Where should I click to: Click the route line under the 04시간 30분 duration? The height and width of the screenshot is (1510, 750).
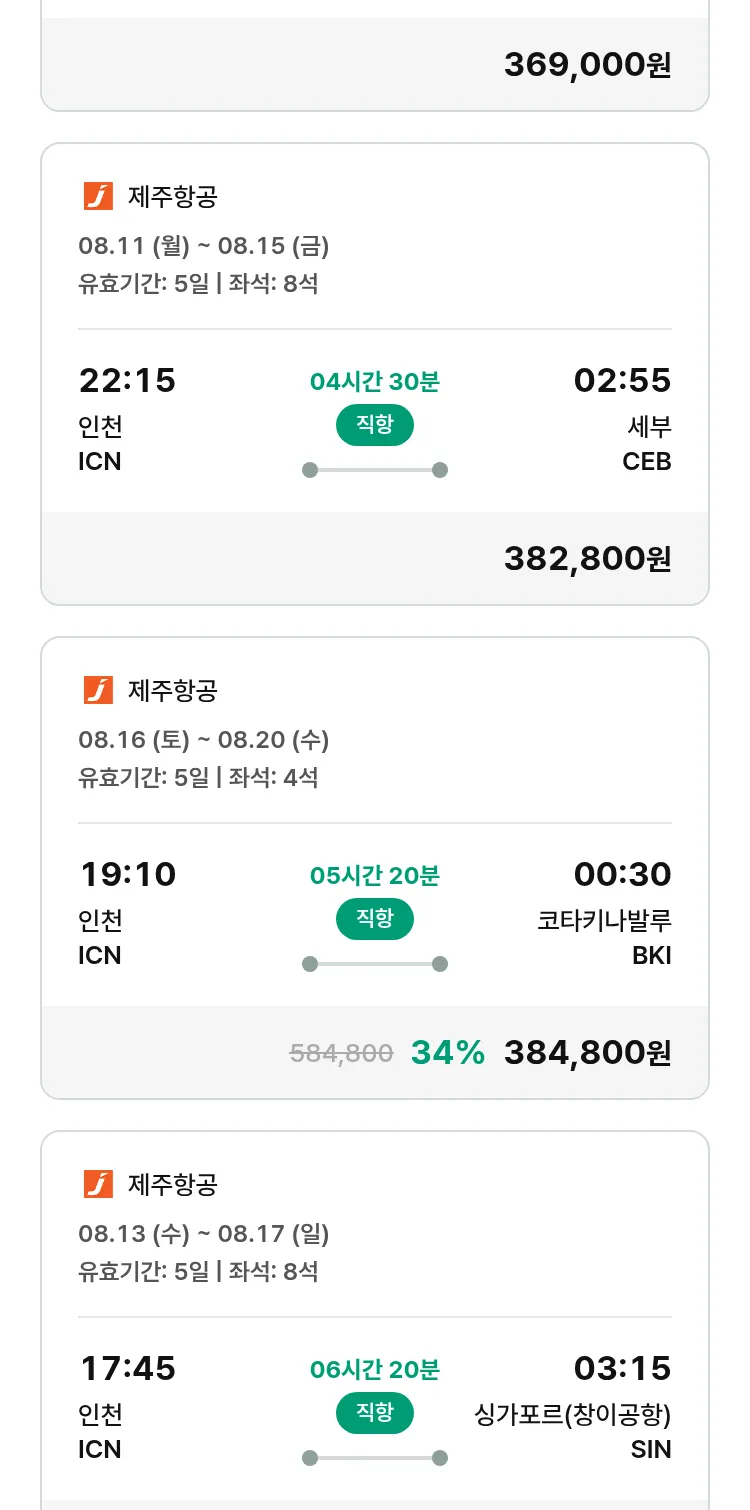click(x=374, y=470)
